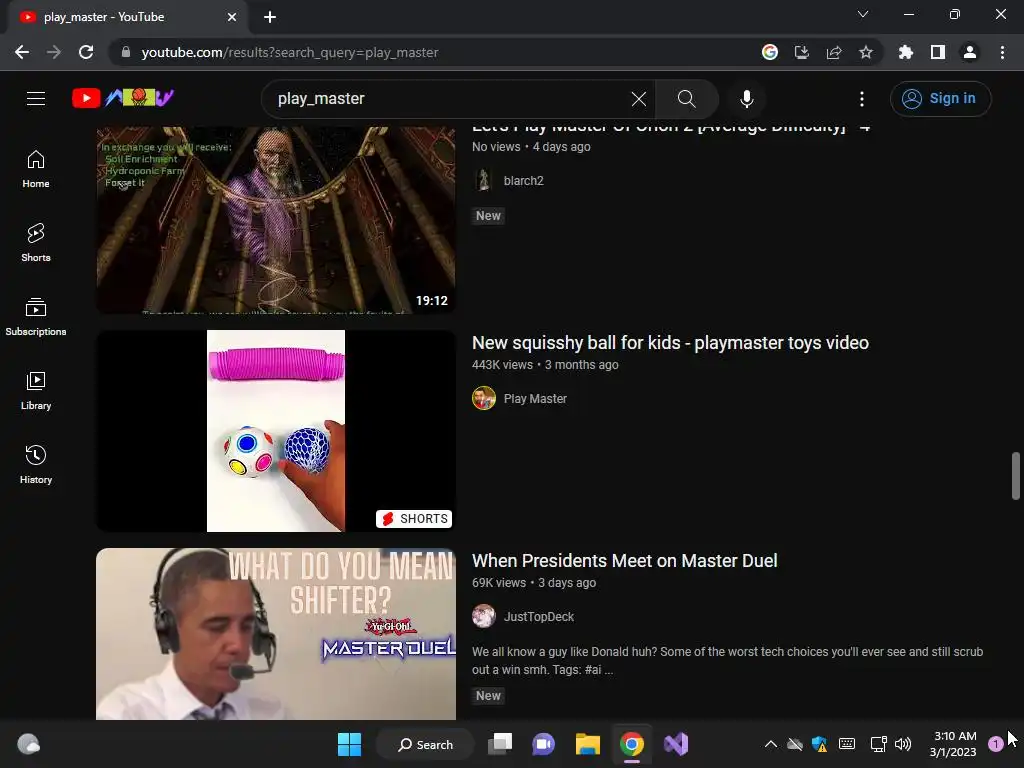
Task: Reload the YouTube page
Action: click(x=86, y=52)
